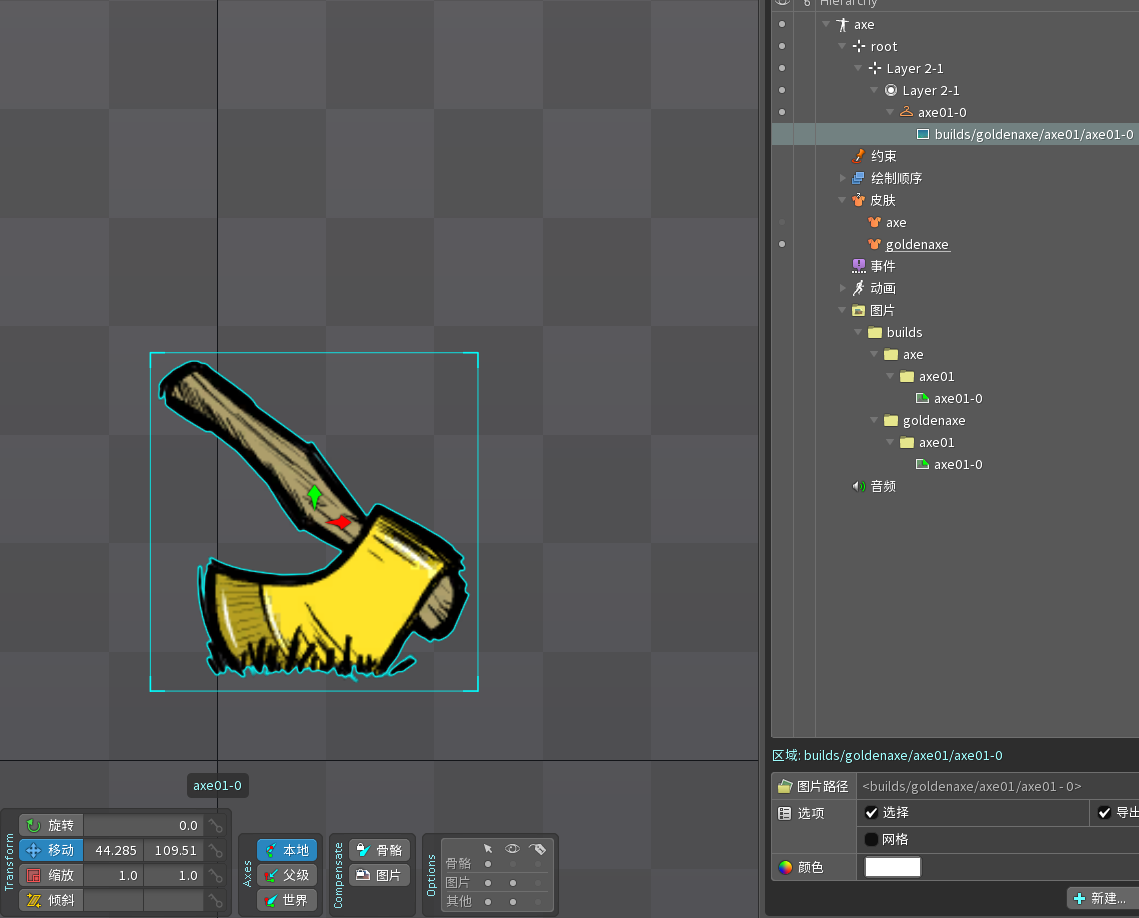Choose the Shear (倾斜) tool
This screenshot has width=1139, height=918.
[51, 900]
